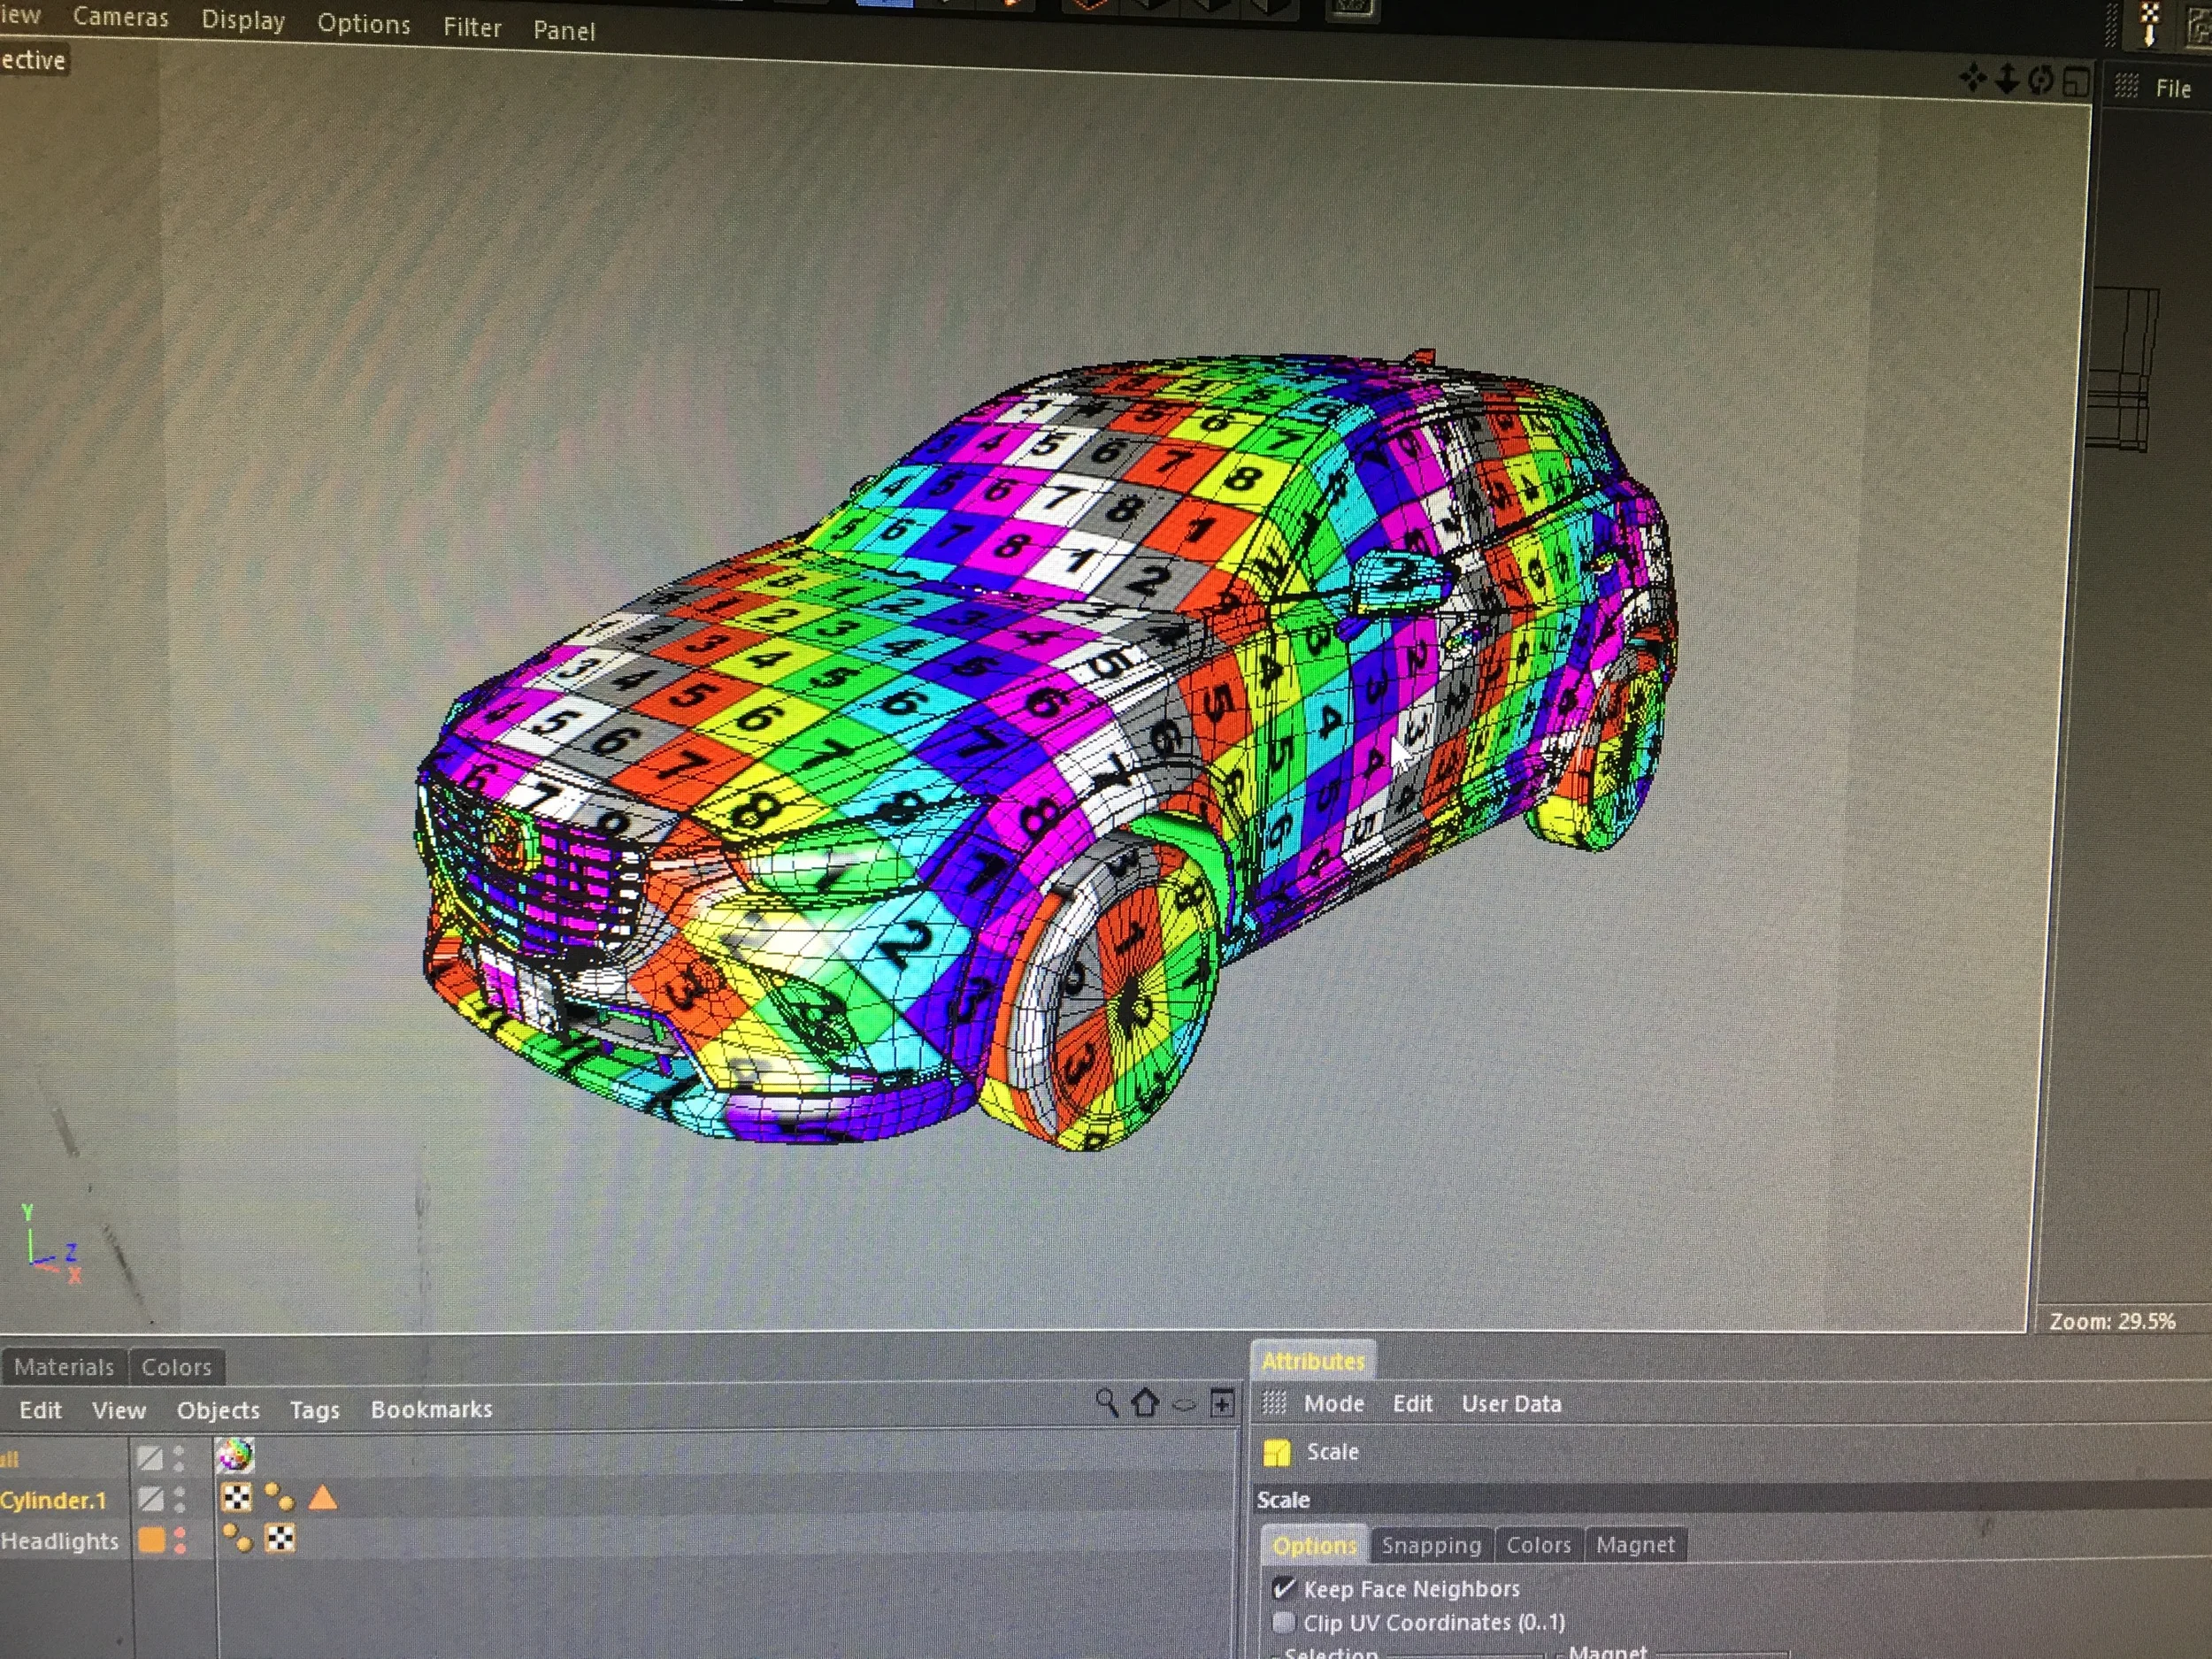Uncheck Keep Face Neighbors checkbox
2212x1659 pixels.
1283,1588
